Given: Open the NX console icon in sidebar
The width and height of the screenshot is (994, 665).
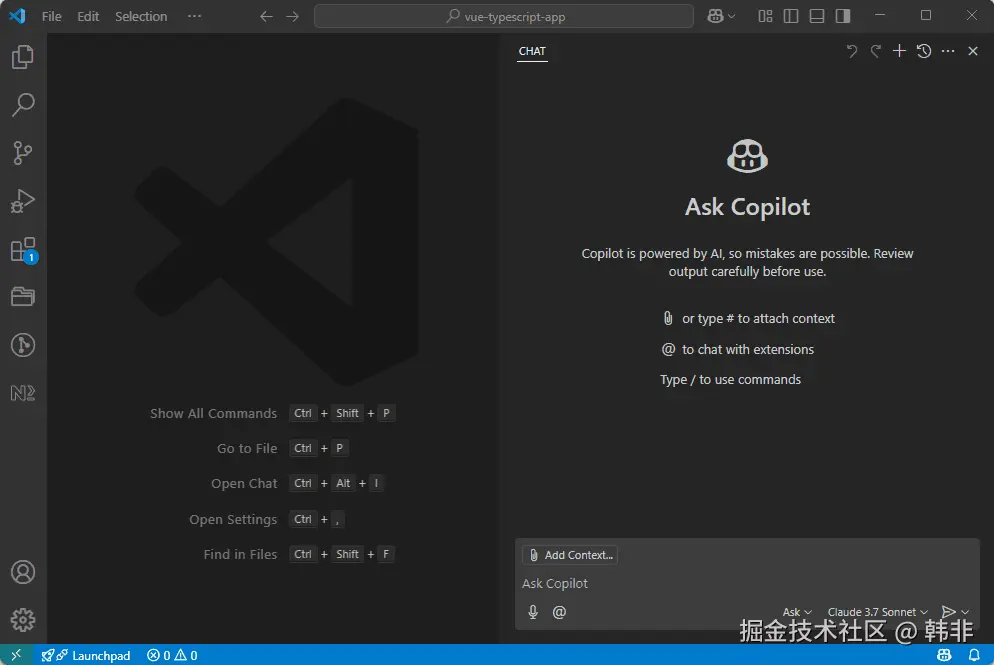Looking at the screenshot, I should coord(23,393).
